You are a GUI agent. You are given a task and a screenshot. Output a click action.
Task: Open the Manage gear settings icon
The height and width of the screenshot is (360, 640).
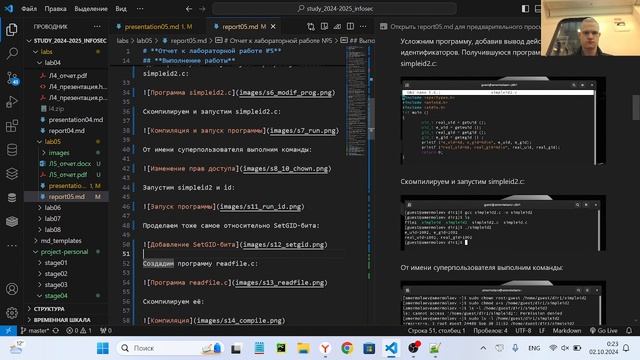point(12,313)
